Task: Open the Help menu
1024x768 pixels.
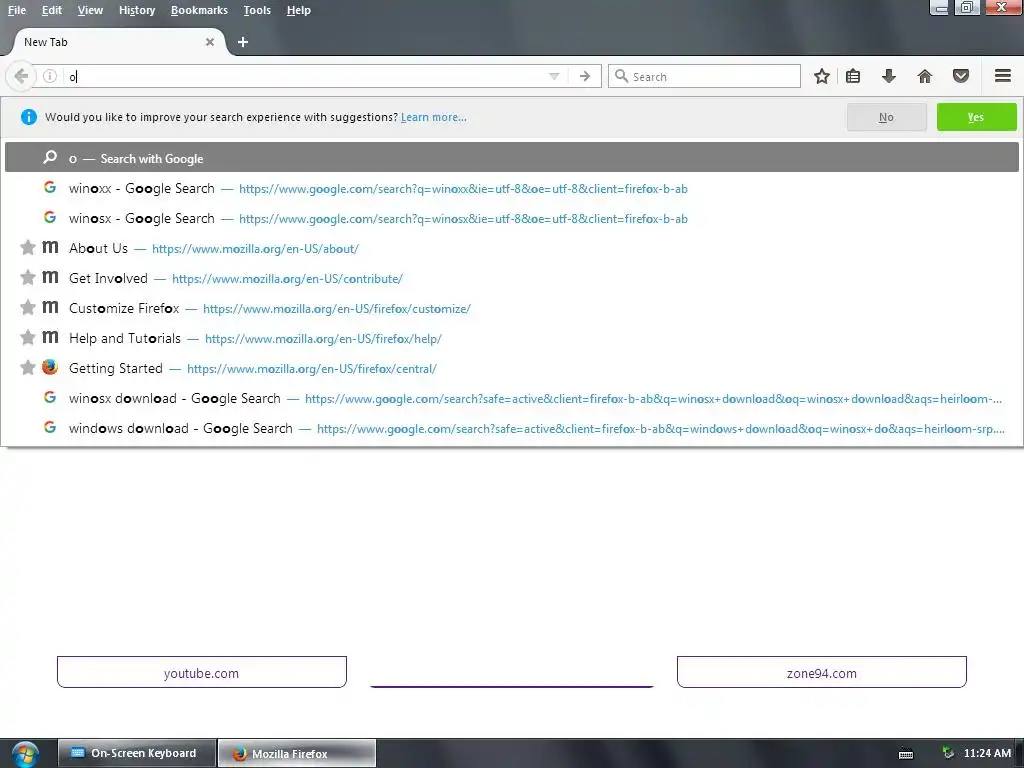Action: 298,10
